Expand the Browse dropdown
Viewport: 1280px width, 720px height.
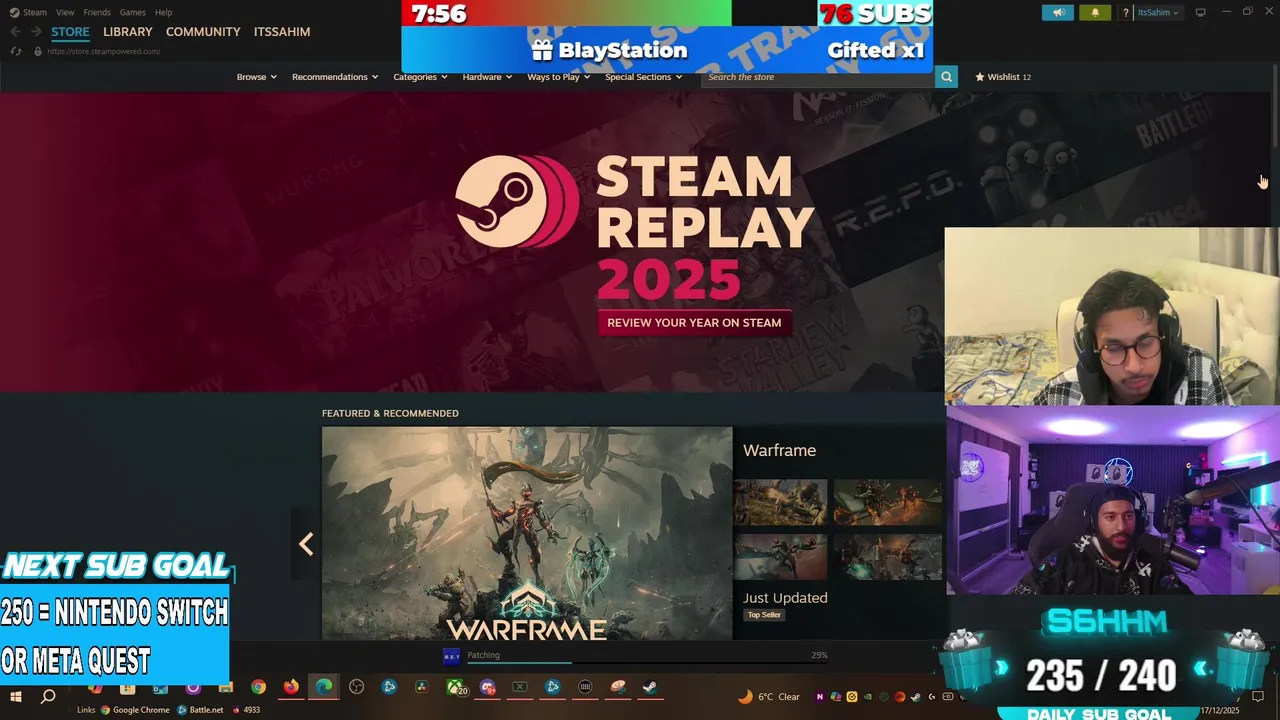[256, 77]
